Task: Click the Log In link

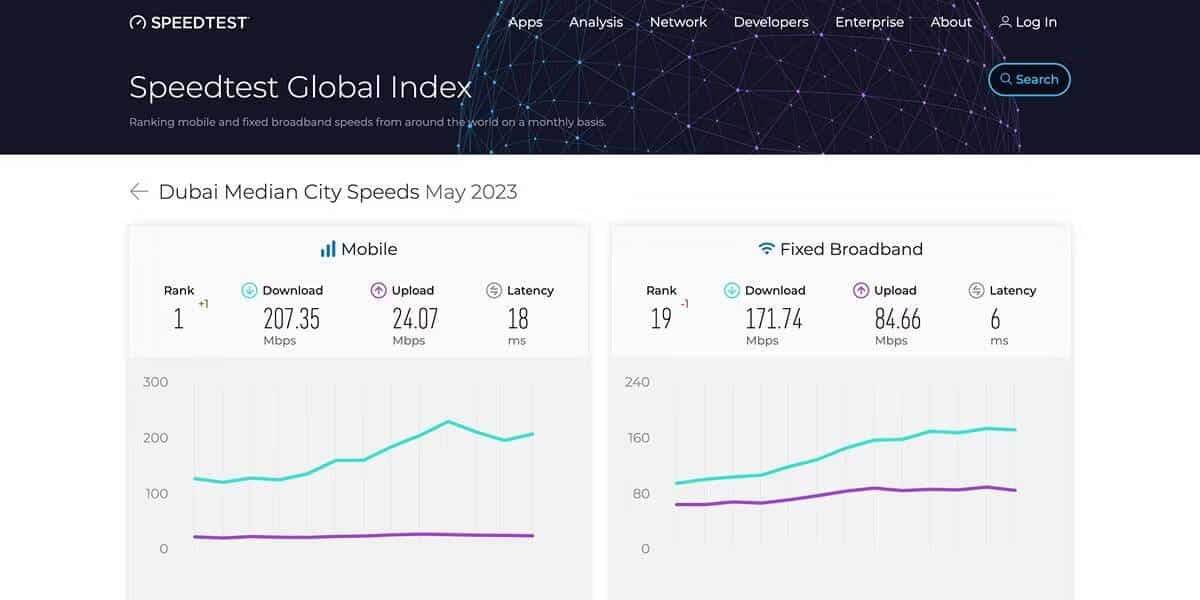Action: (1036, 22)
